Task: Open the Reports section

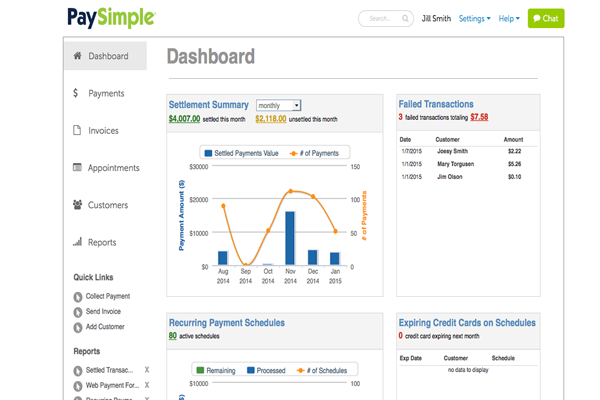Action: pyautogui.click(x=102, y=242)
